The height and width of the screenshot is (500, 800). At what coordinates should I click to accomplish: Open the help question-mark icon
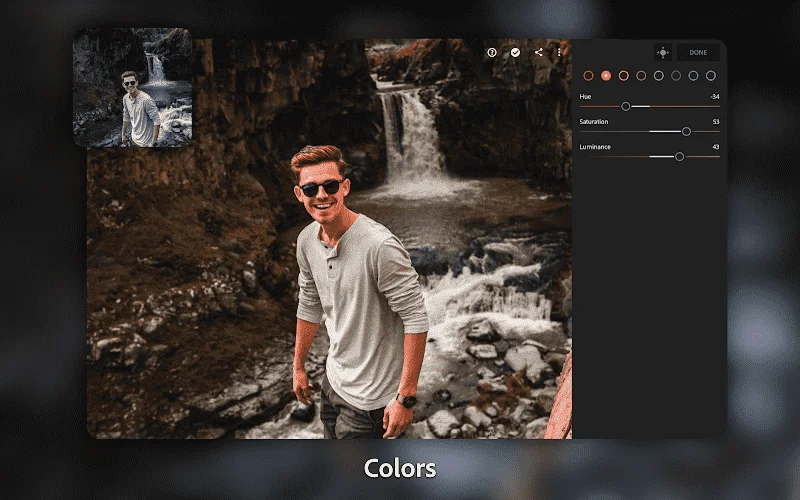(x=492, y=53)
